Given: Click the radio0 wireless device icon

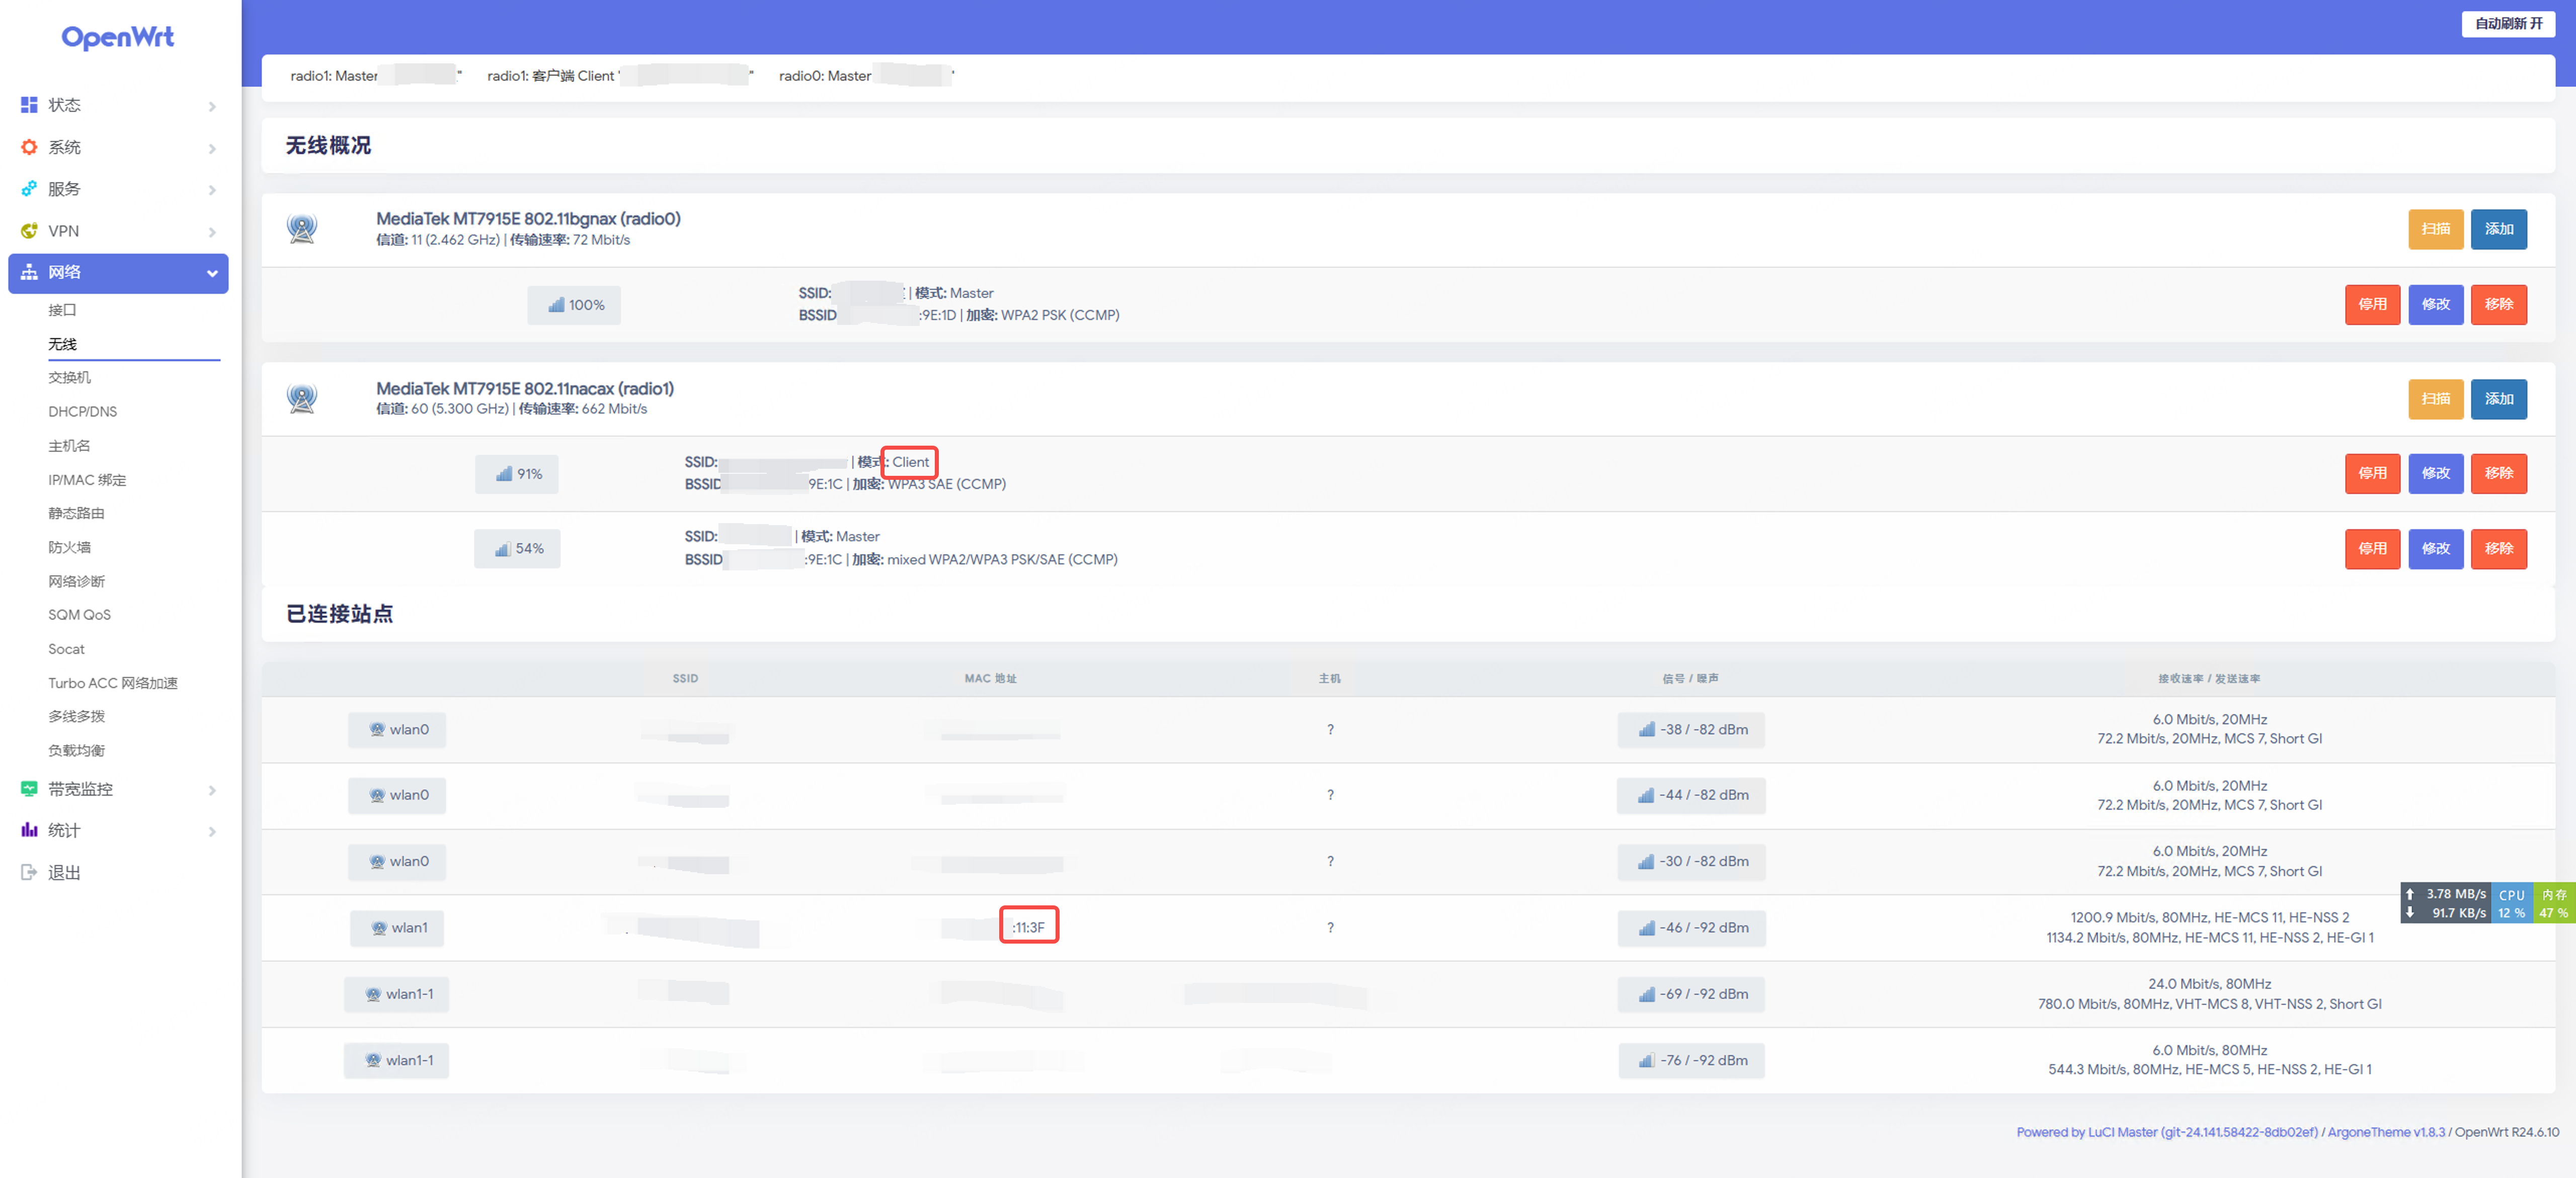Looking at the screenshot, I should [302, 229].
